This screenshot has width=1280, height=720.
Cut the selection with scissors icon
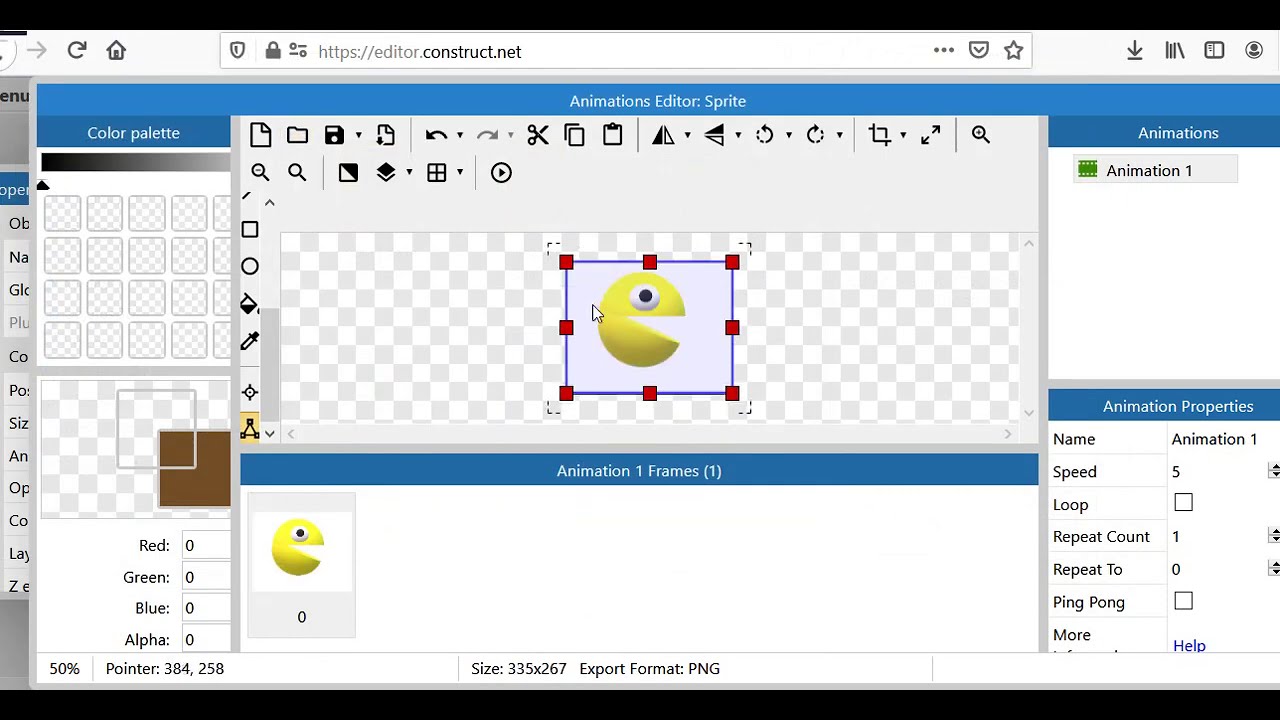point(538,135)
